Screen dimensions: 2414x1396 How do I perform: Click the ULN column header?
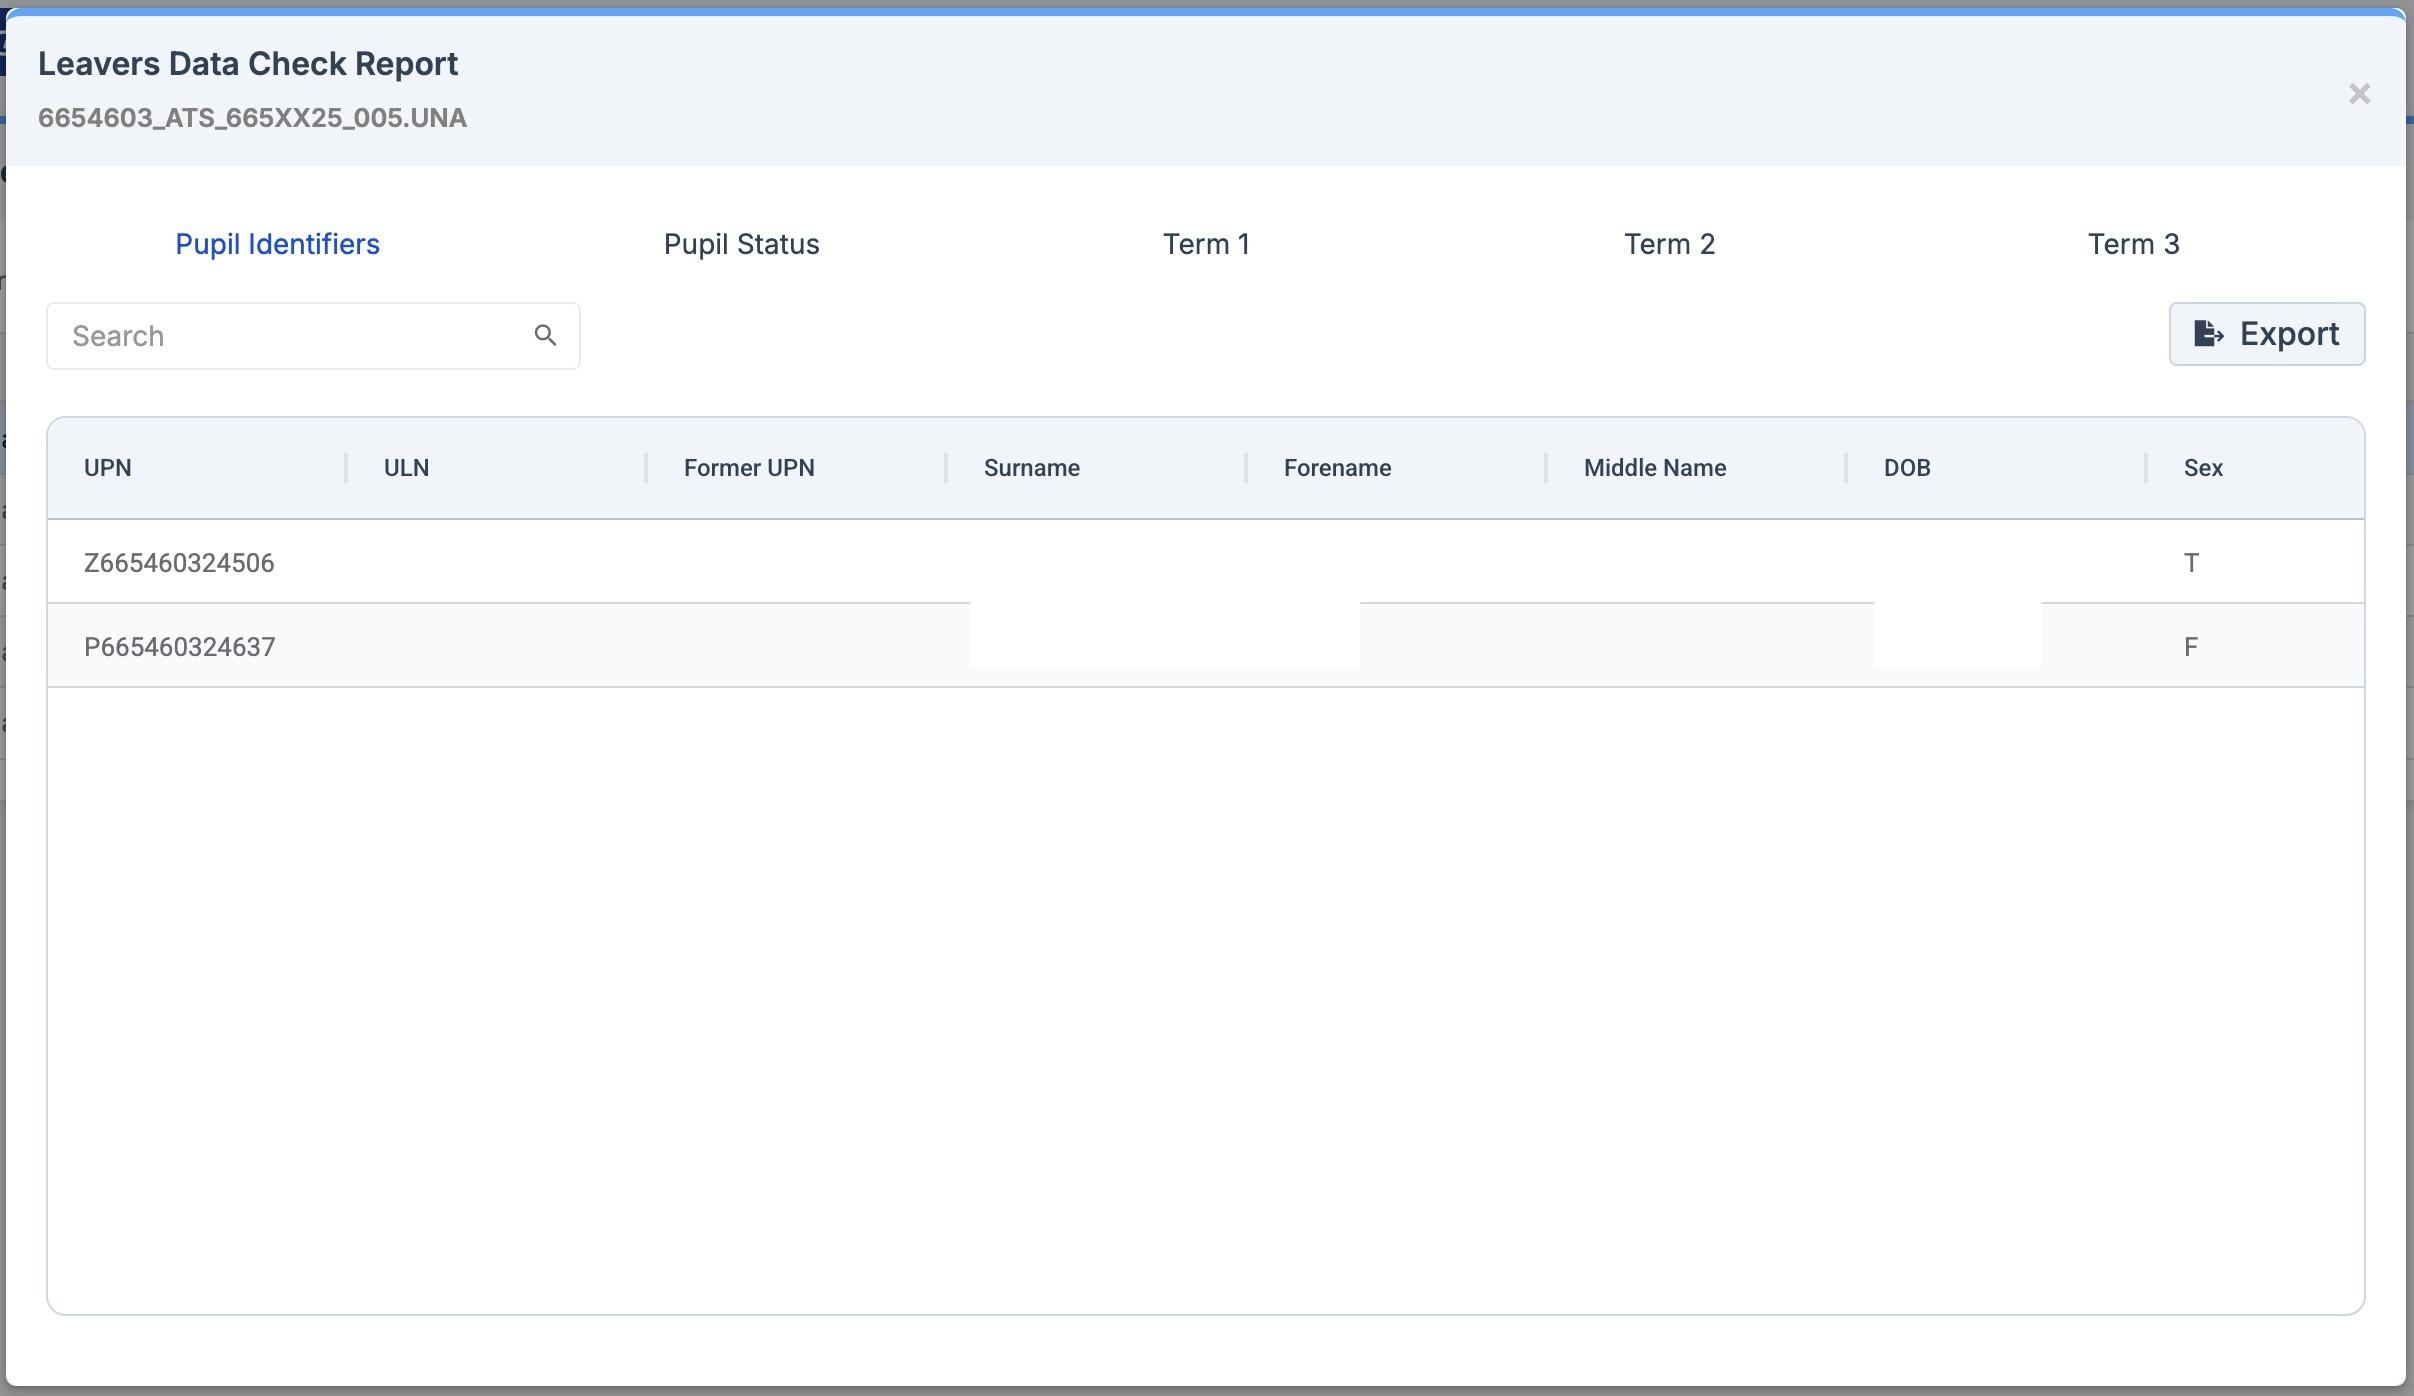tap(406, 468)
